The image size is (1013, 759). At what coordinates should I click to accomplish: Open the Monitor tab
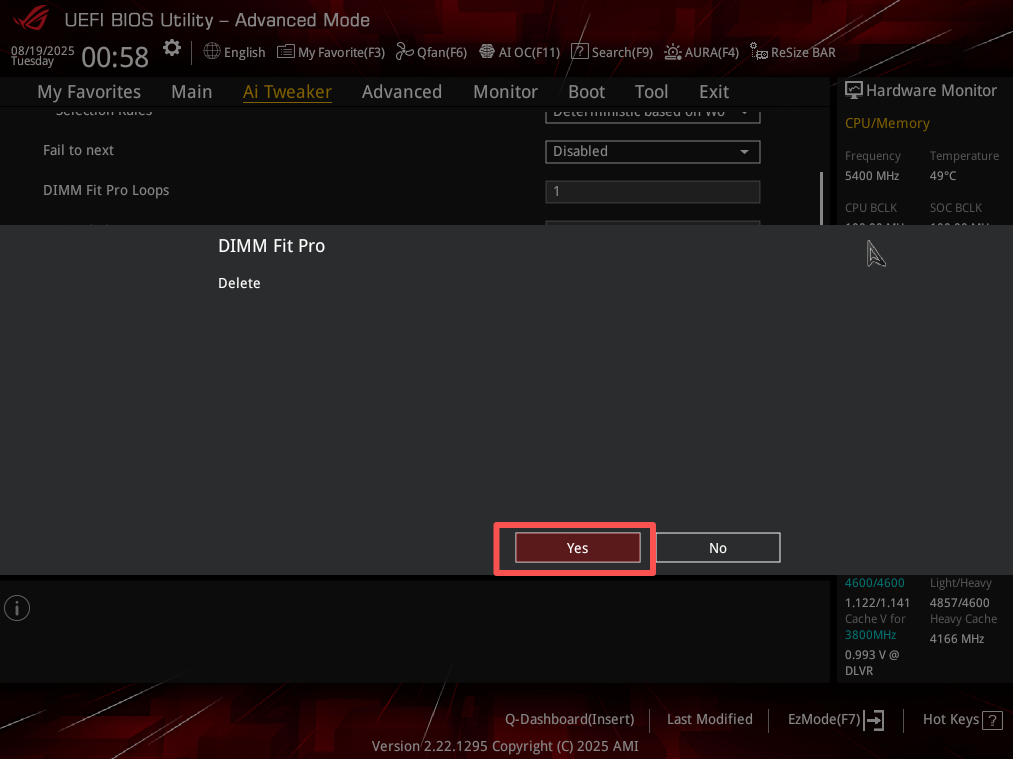505,92
